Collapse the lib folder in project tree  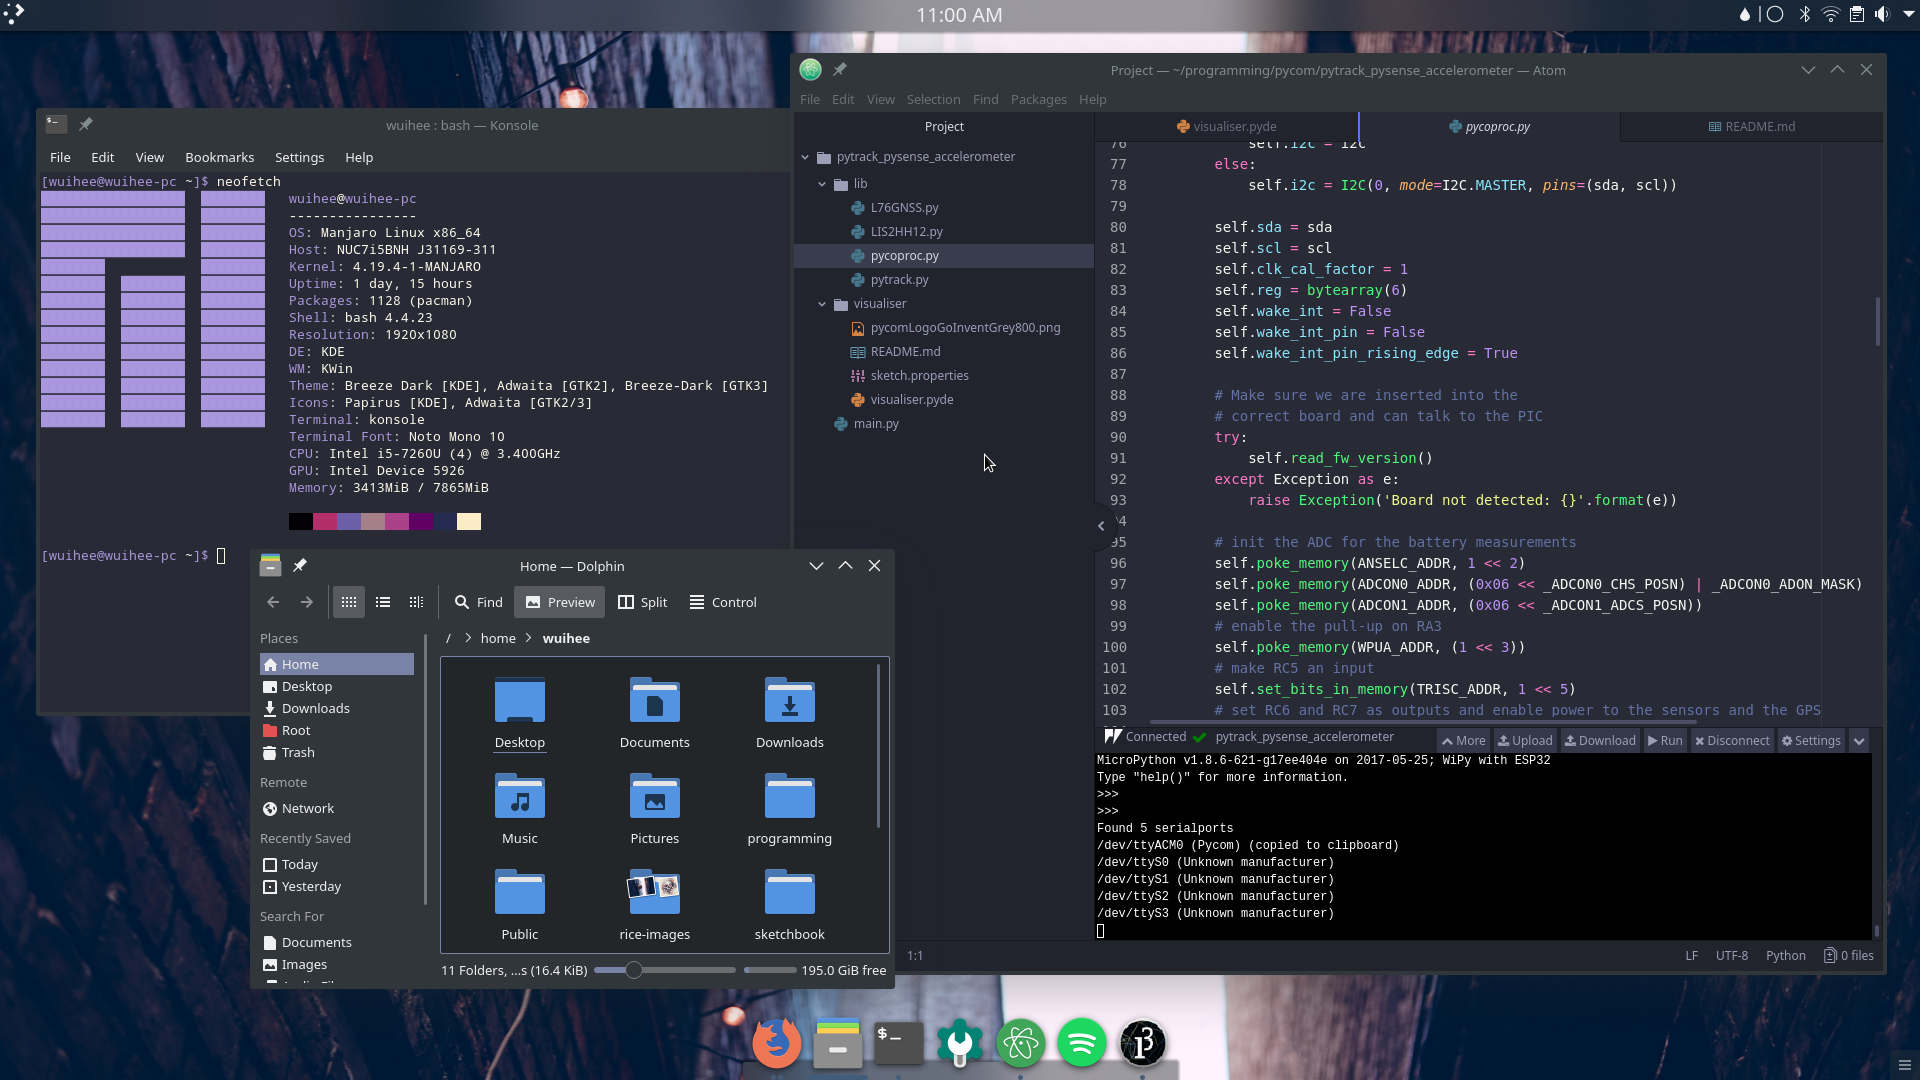pyautogui.click(x=822, y=184)
